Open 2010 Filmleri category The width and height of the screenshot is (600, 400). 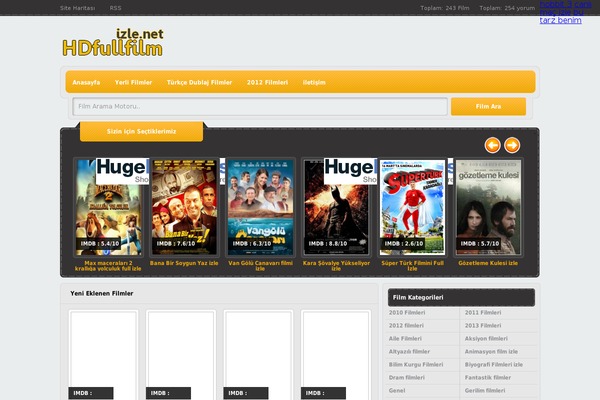407,313
